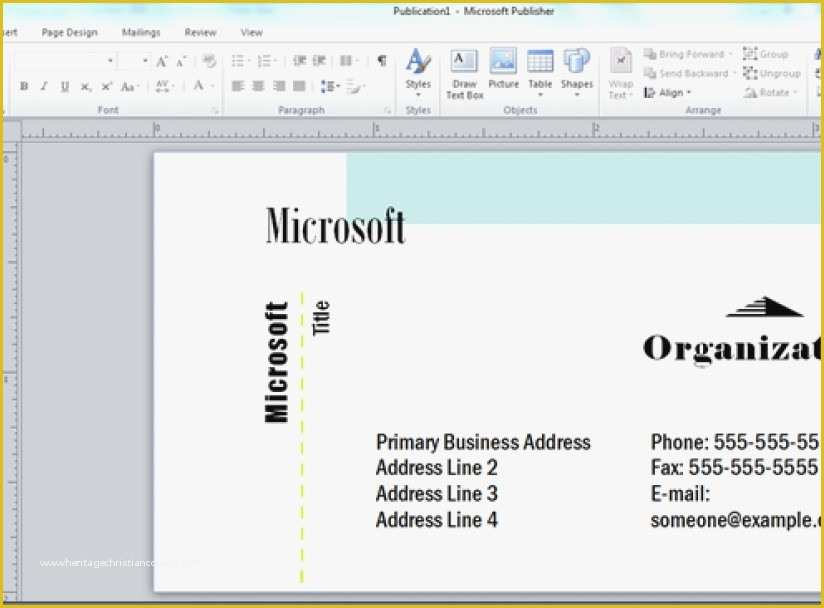Toggle superscript formatting

(107, 86)
